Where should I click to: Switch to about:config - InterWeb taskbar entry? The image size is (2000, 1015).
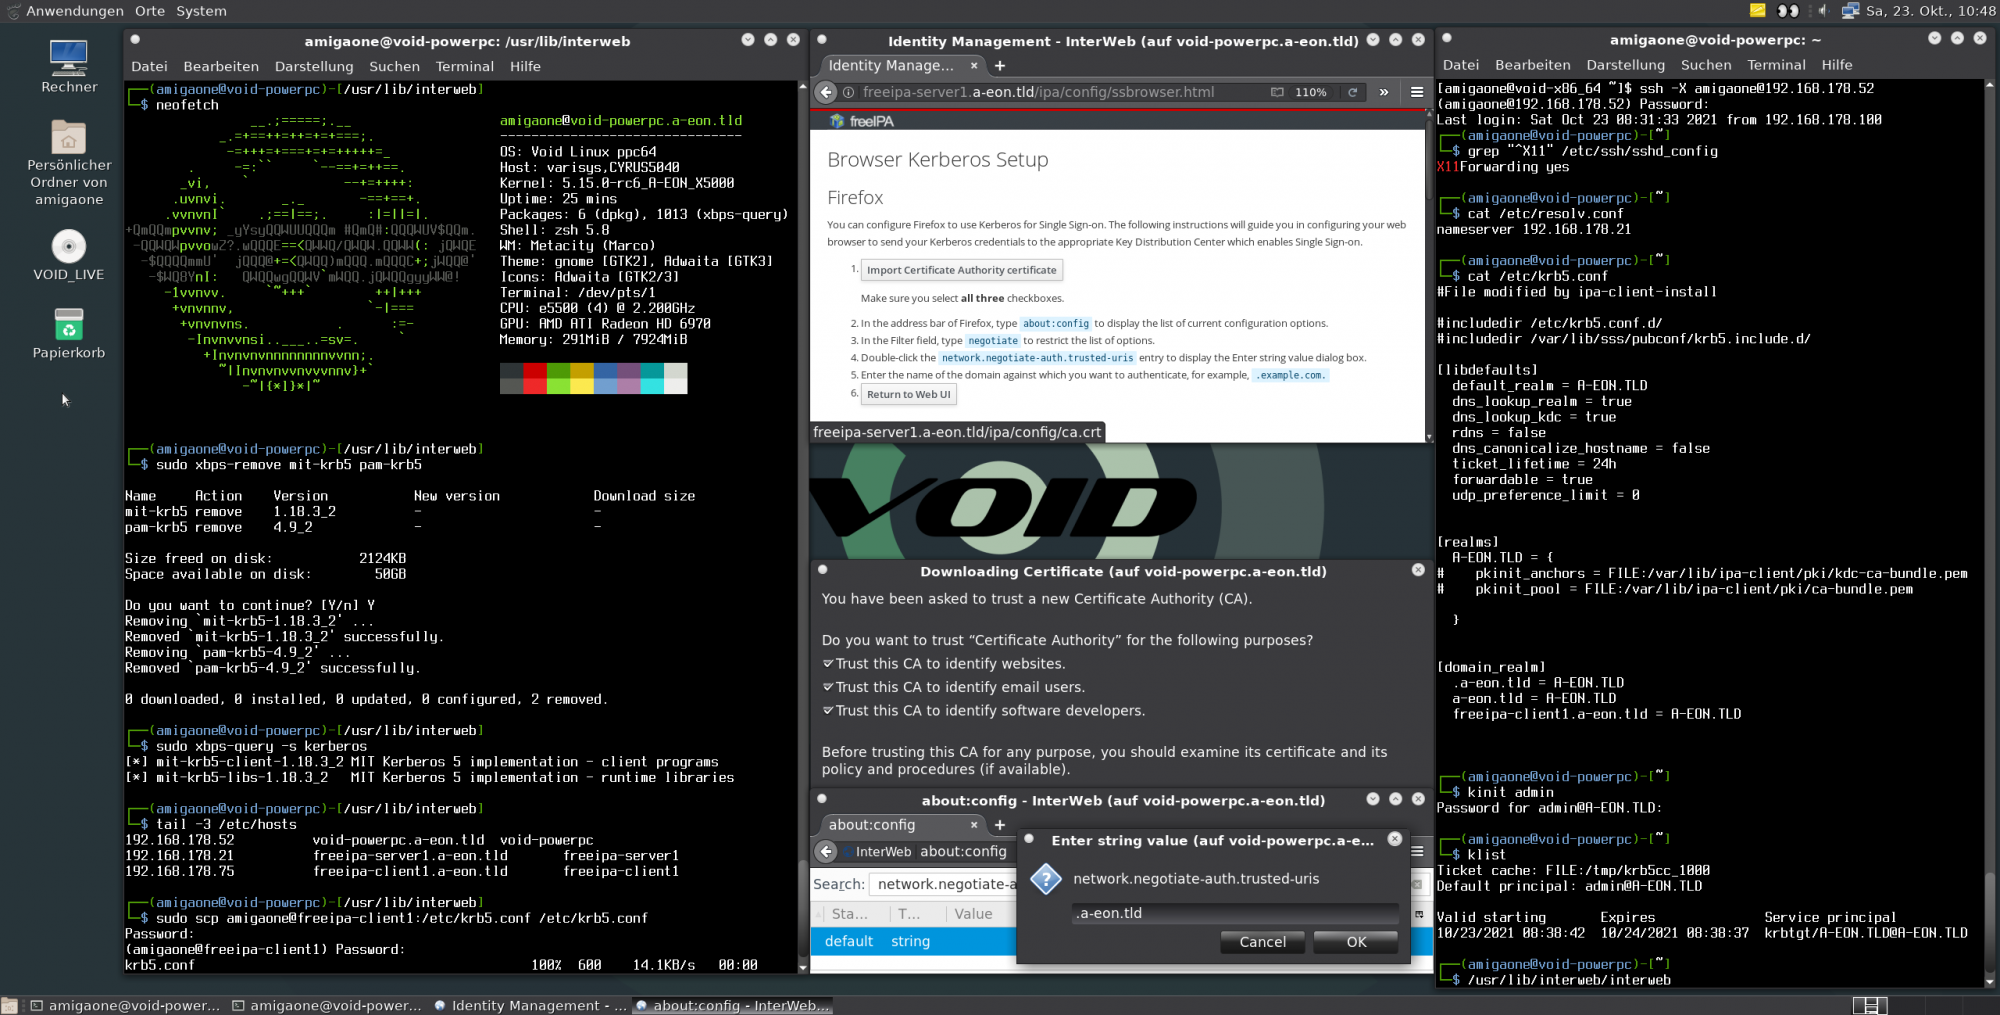(732, 1006)
